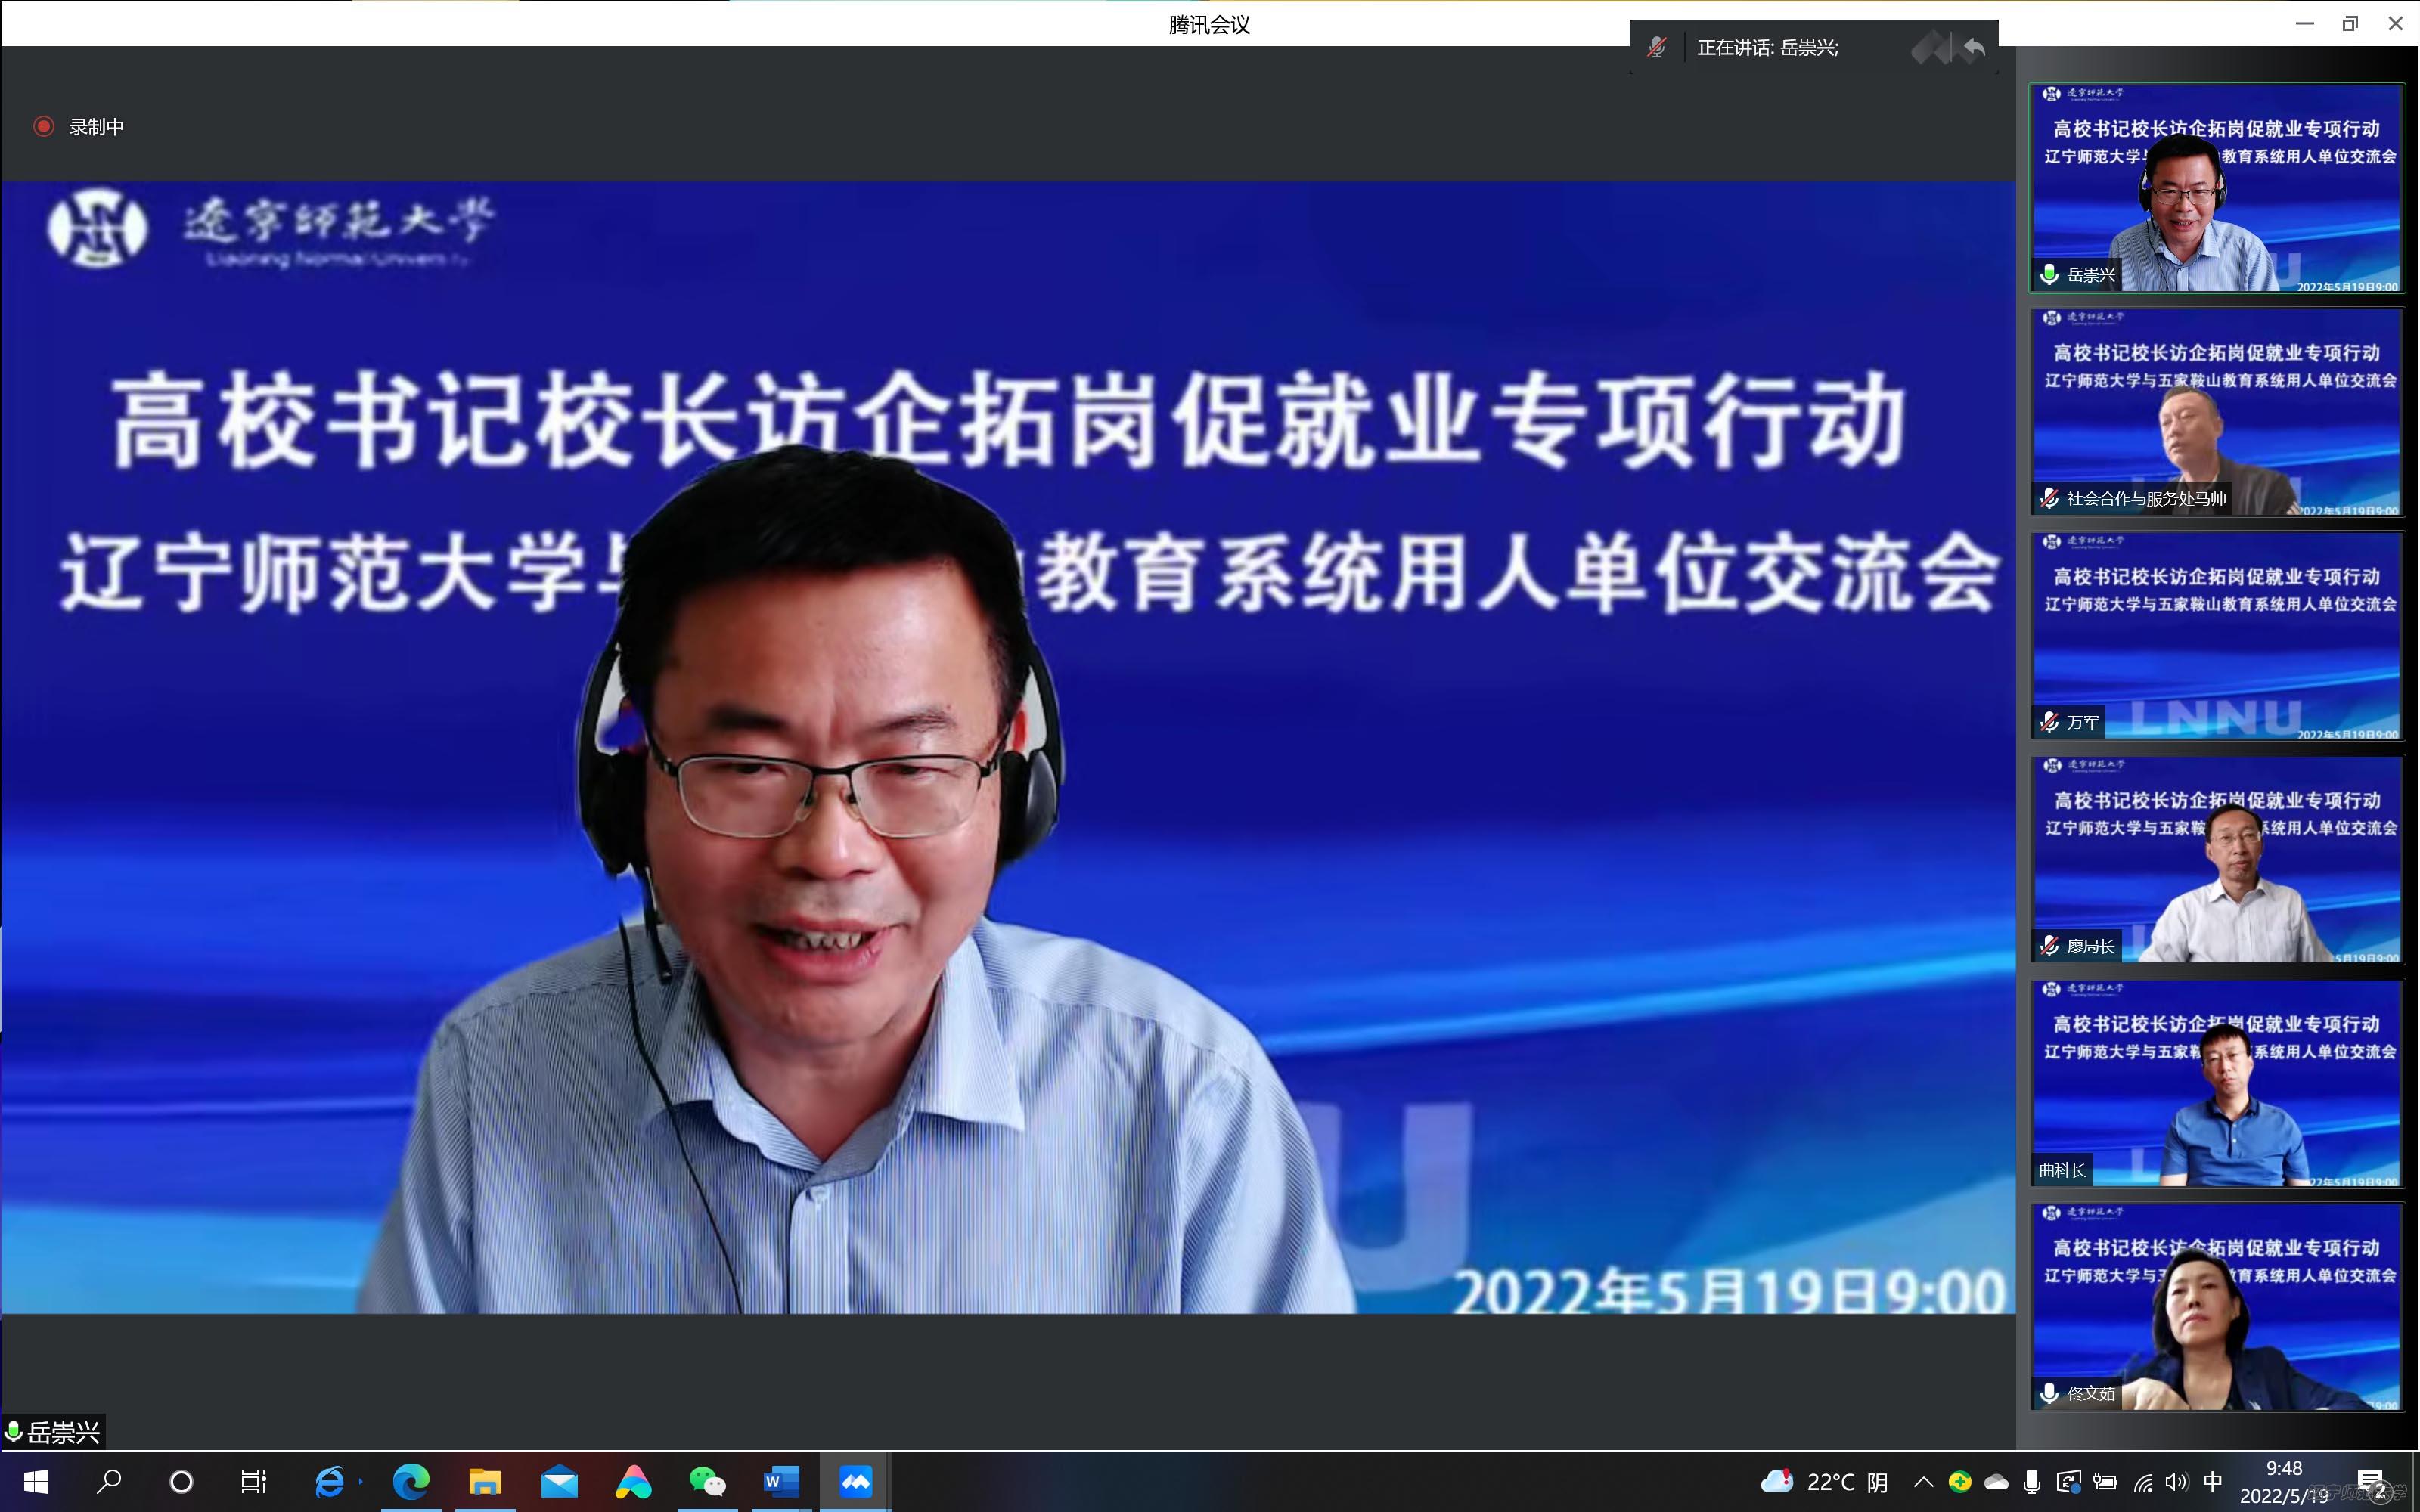Open Word from the taskbar
The width and height of the screenshot is (2420, 1512).
coord(781,1481)
